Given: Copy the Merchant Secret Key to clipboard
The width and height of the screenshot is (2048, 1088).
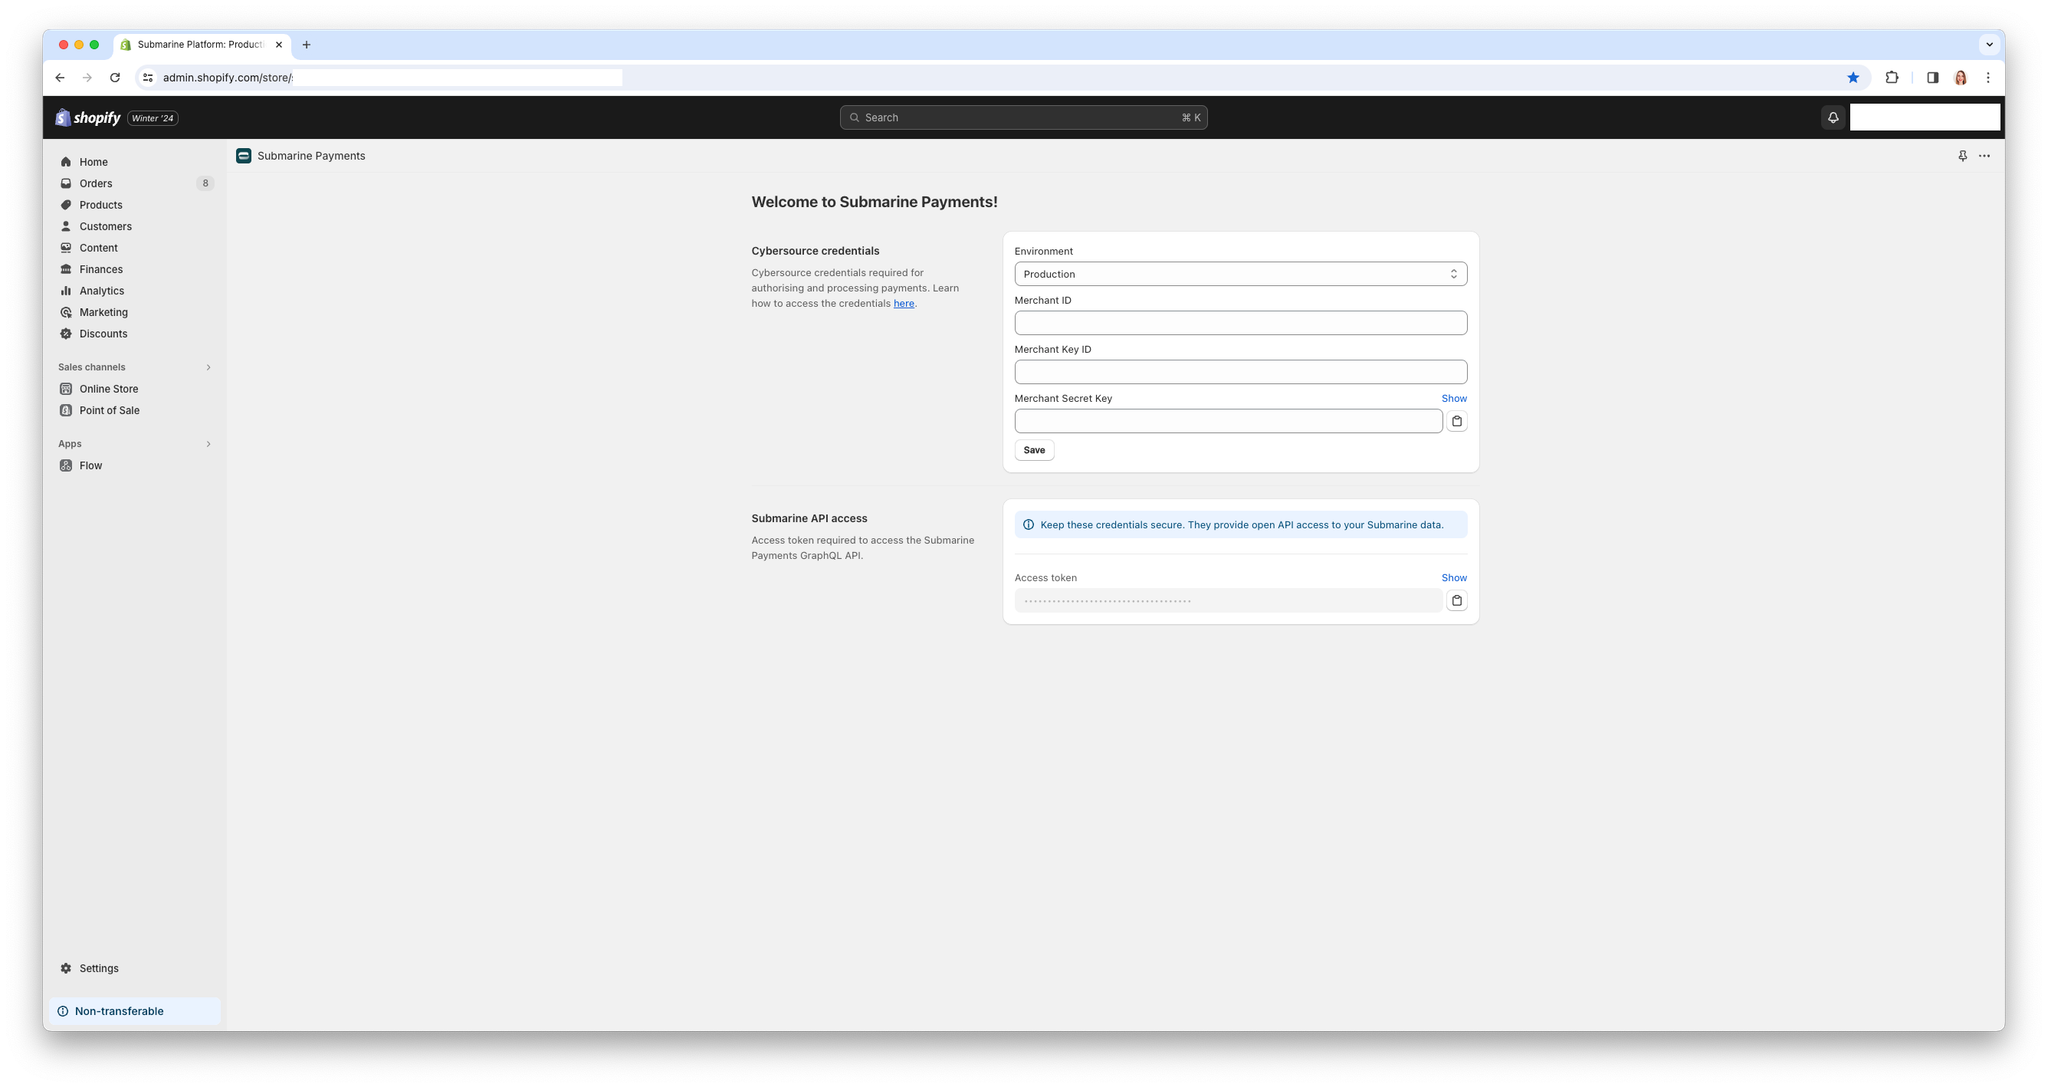Looking at the screenshot, I should point(1457,421).
